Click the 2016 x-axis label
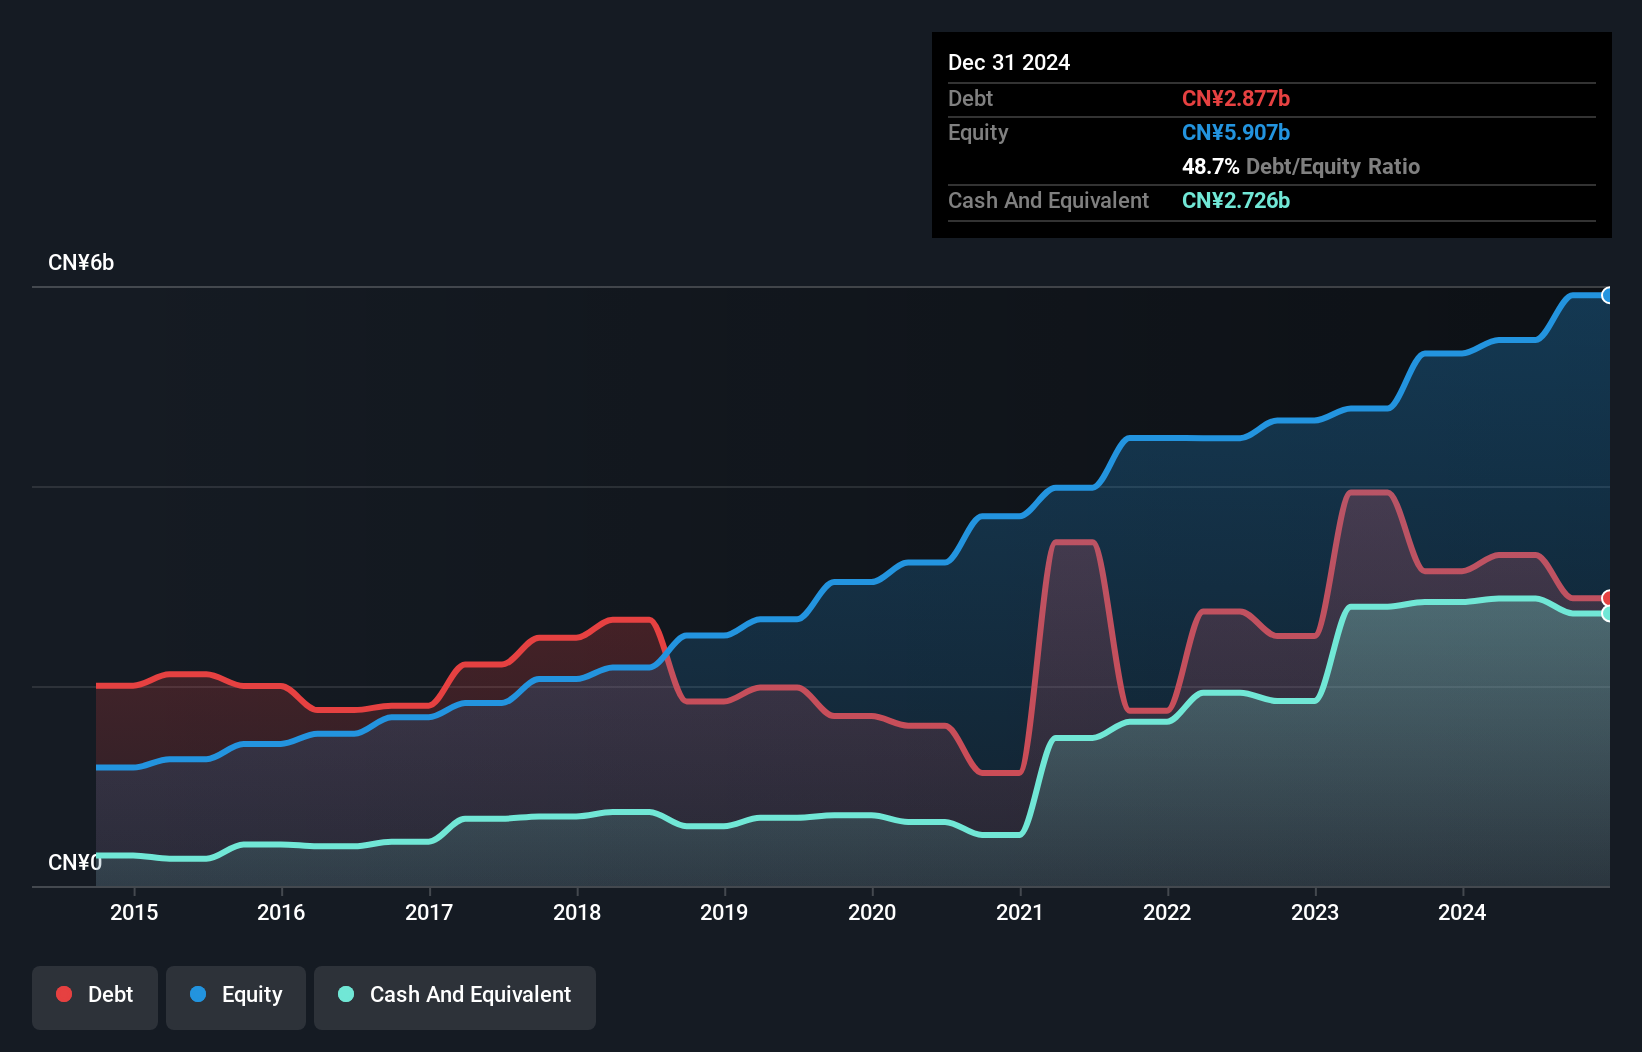The width and height of the screenshot is (1642, 1052). click(281, 912)
